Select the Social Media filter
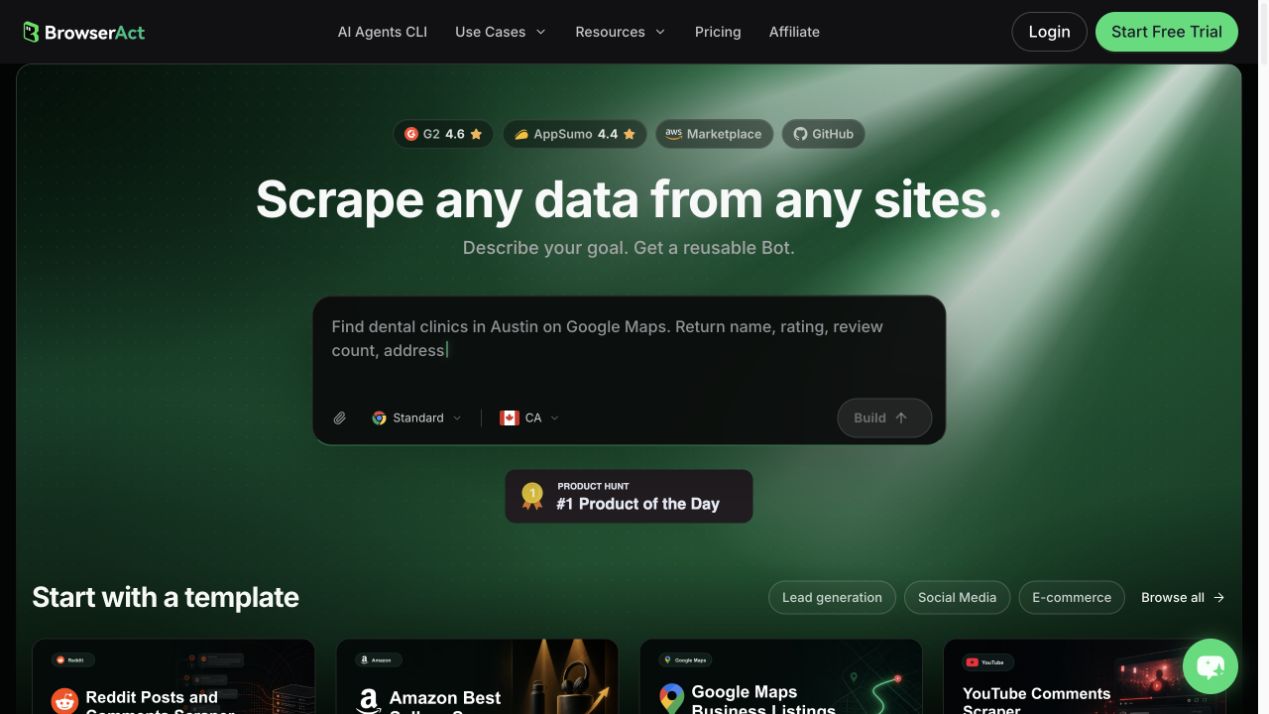Image resolution: width=1269 pixels, height=714 pixels. coord(957,597)
